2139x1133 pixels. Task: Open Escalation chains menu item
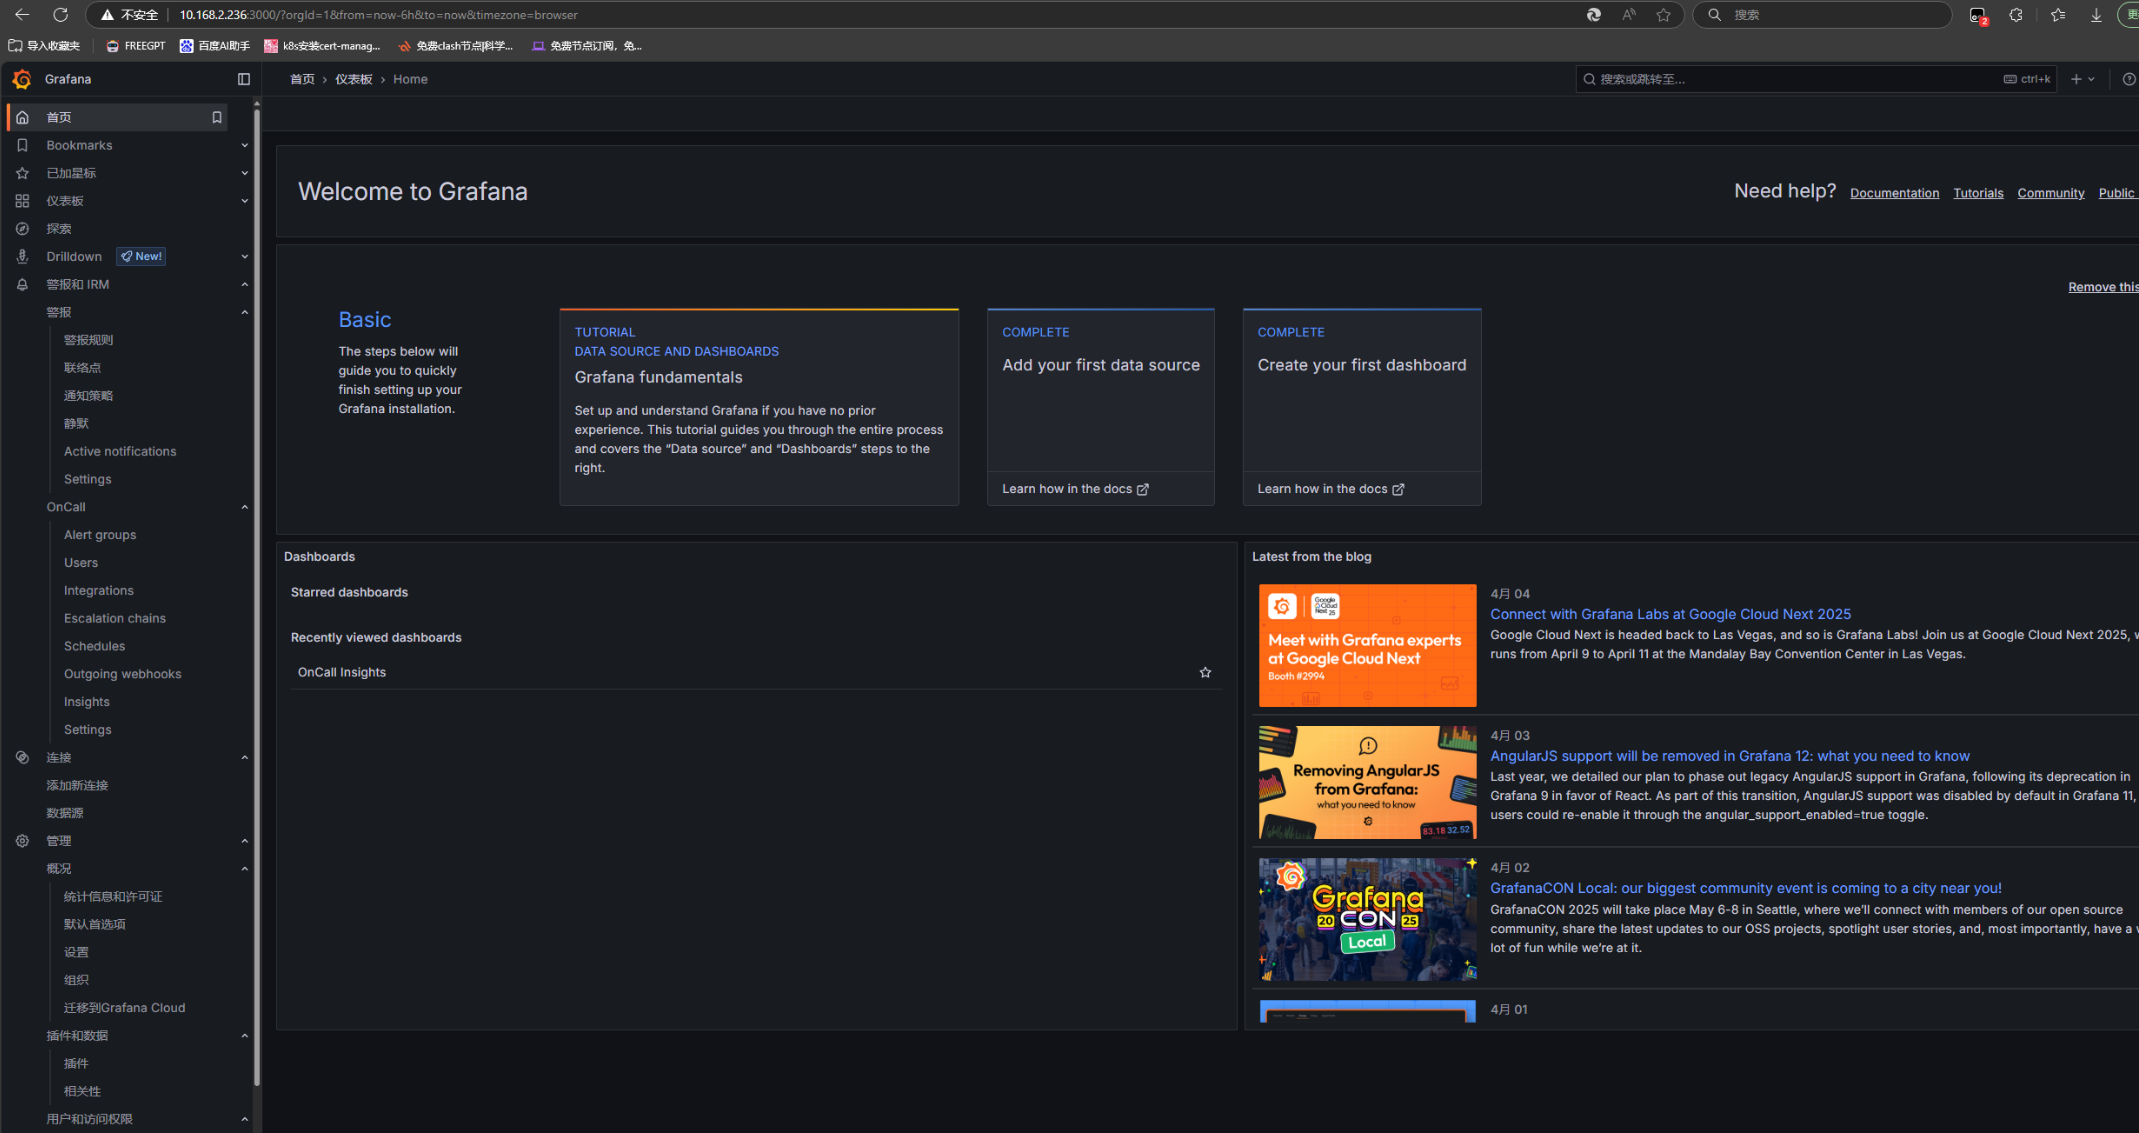pos(115,619)
